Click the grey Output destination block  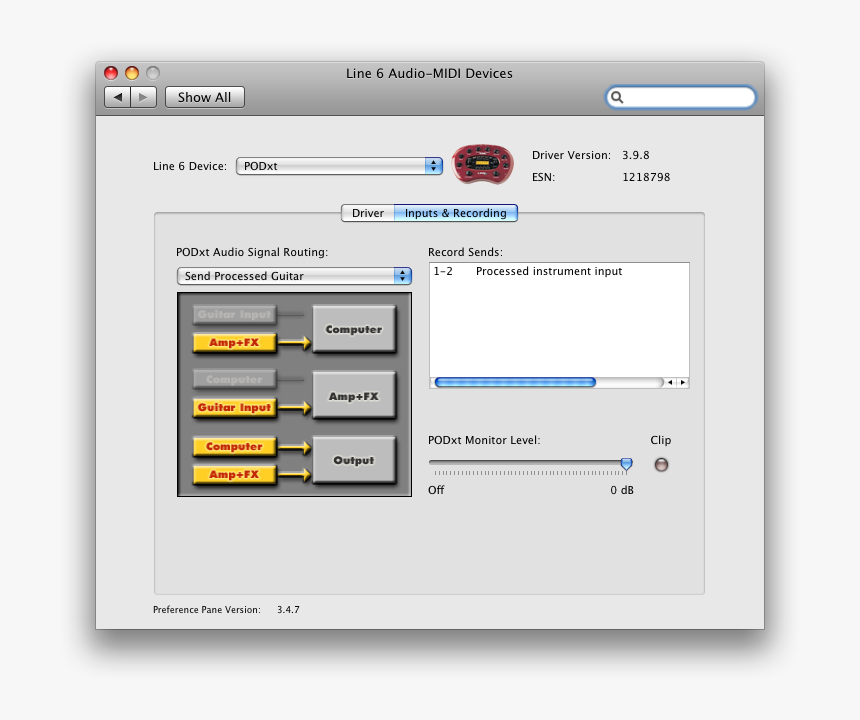354,460
